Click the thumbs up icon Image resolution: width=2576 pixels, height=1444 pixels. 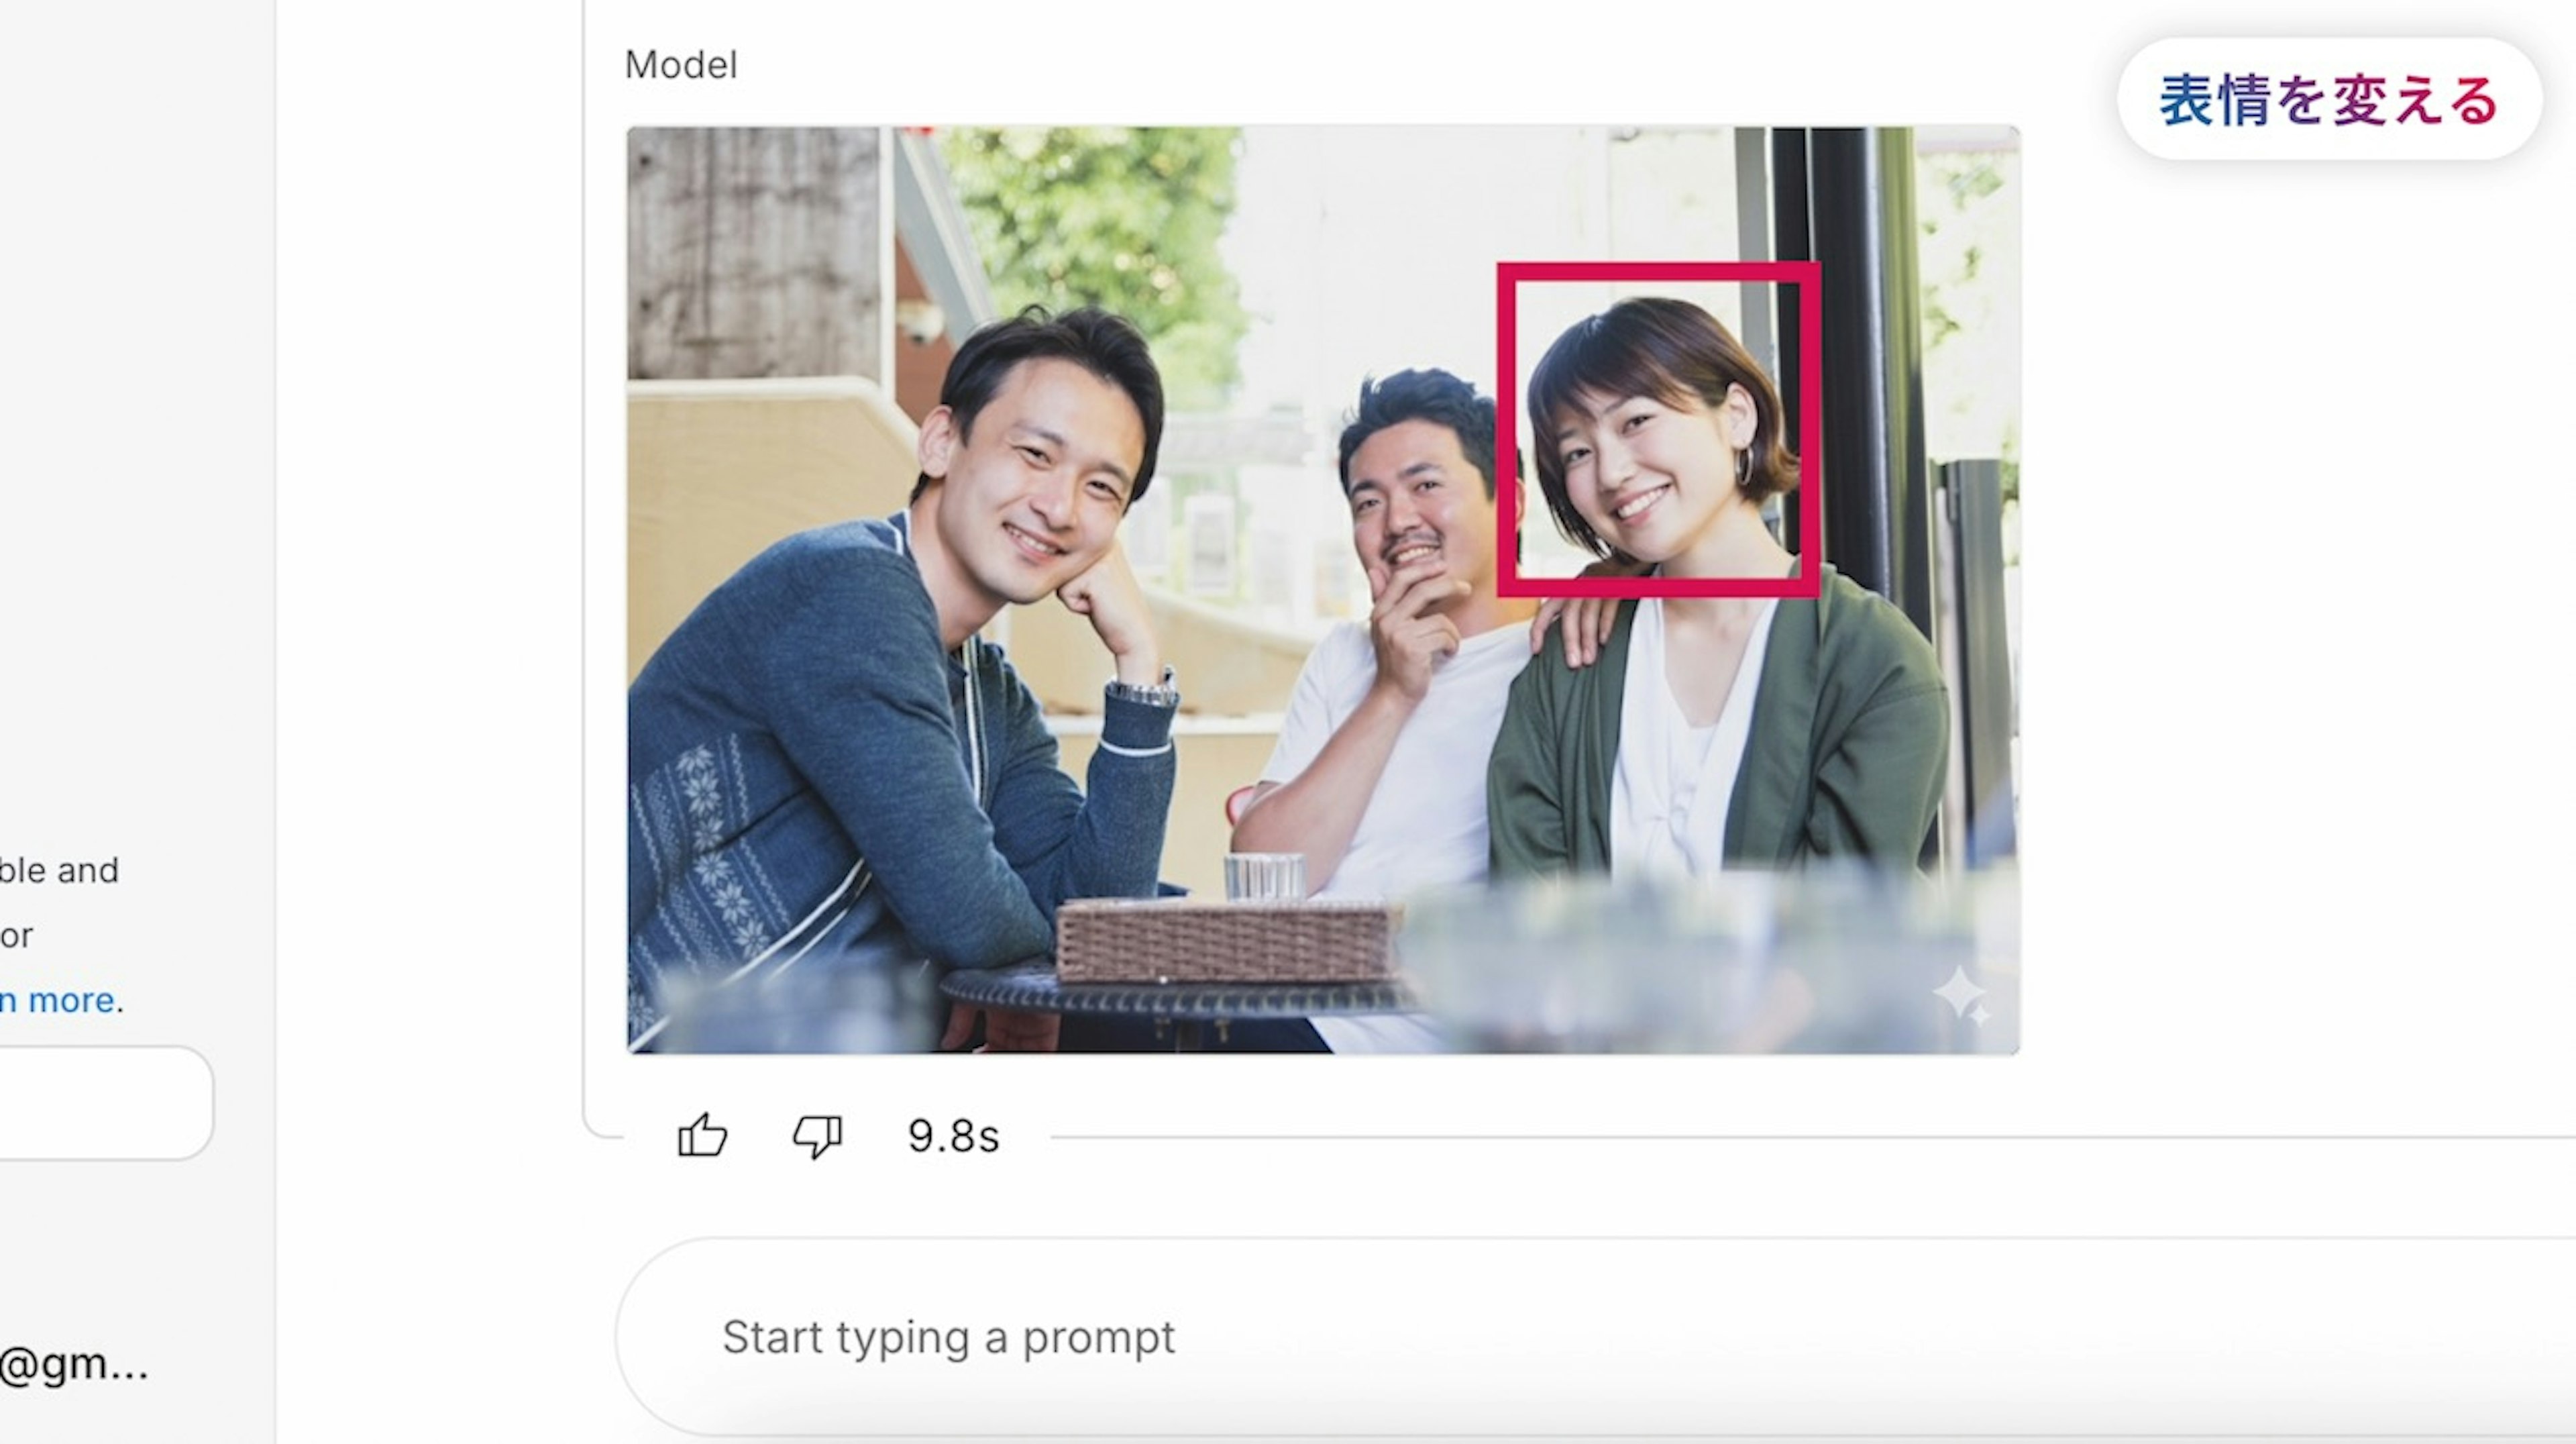(x=702, y=1136)
